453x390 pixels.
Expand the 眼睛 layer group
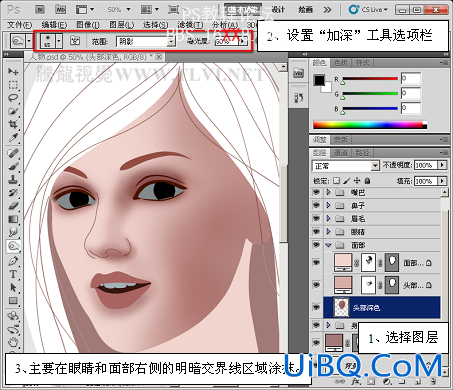pyautogui.click(x=328, y=231)
